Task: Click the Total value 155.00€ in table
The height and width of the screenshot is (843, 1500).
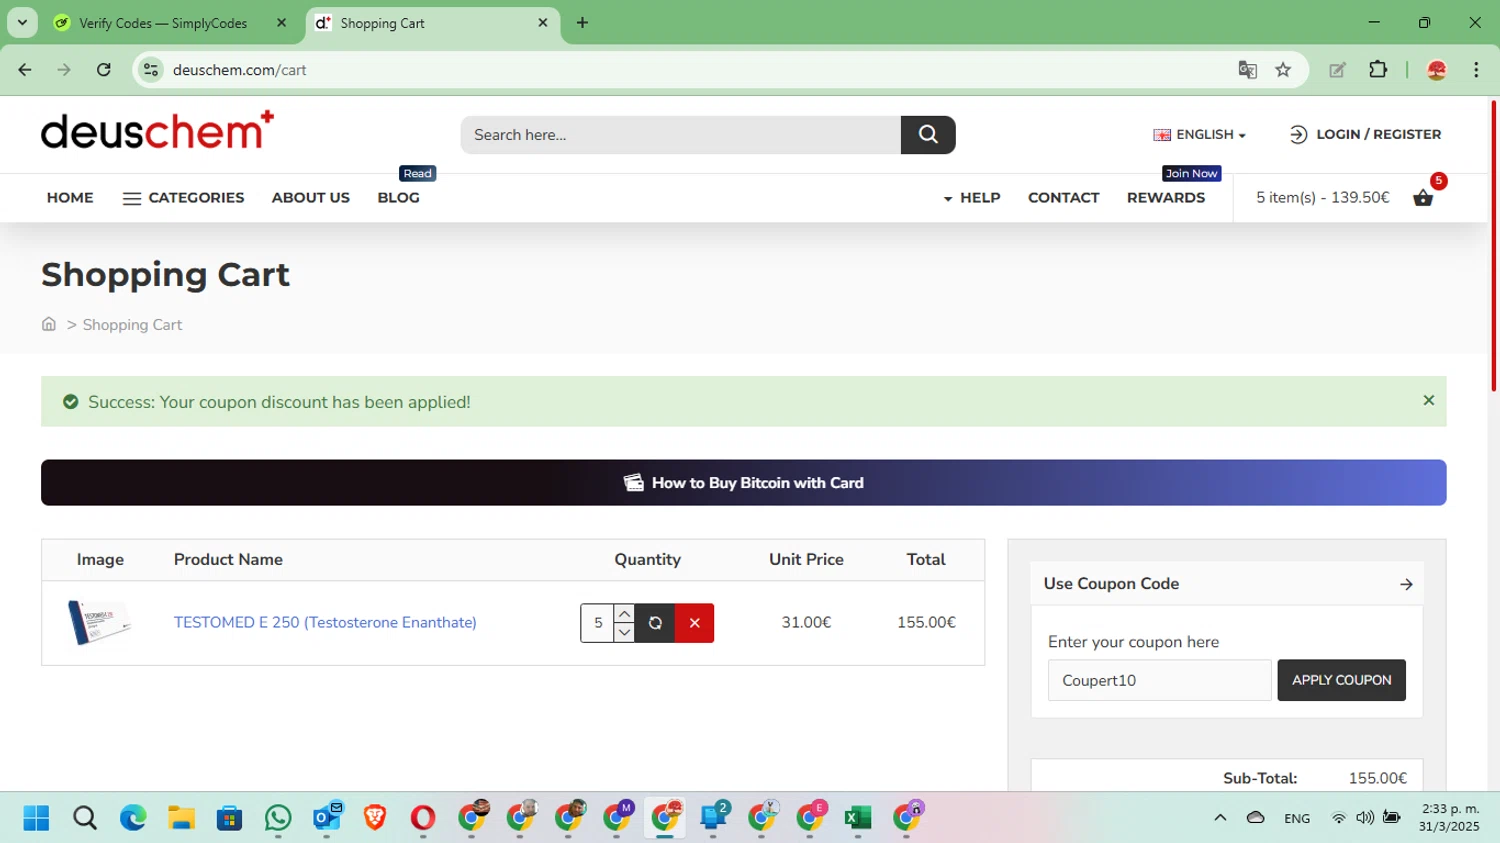Action: point(926,622)
